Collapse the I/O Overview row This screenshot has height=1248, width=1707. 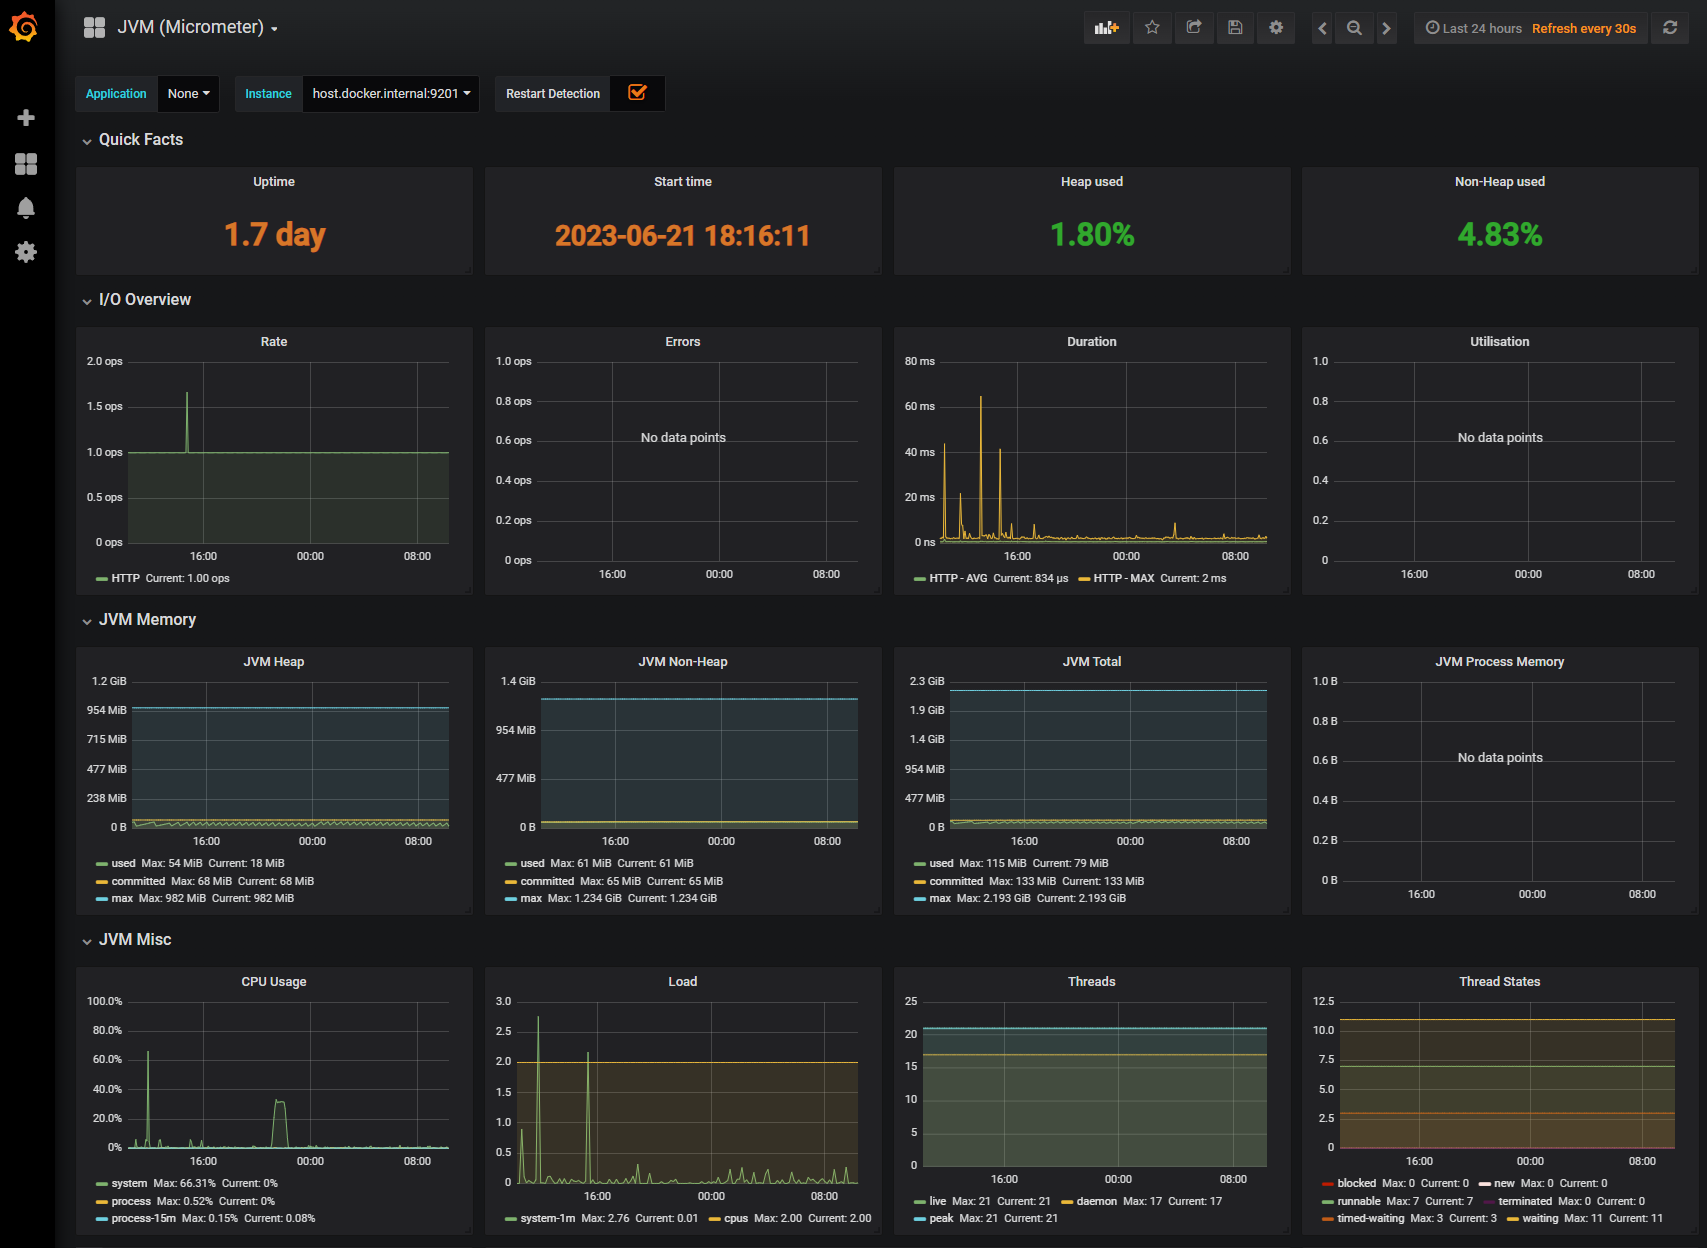click(x=136, y=300)
